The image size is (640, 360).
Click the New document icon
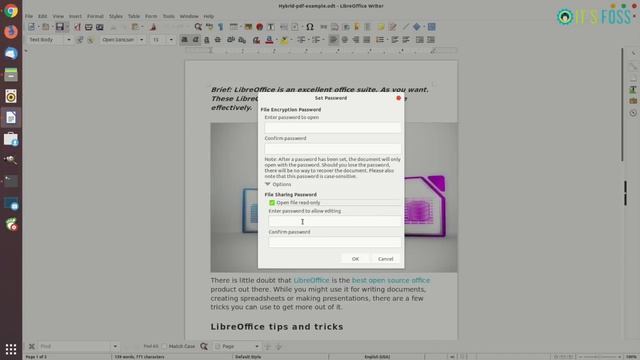click(x=31, y=27)
